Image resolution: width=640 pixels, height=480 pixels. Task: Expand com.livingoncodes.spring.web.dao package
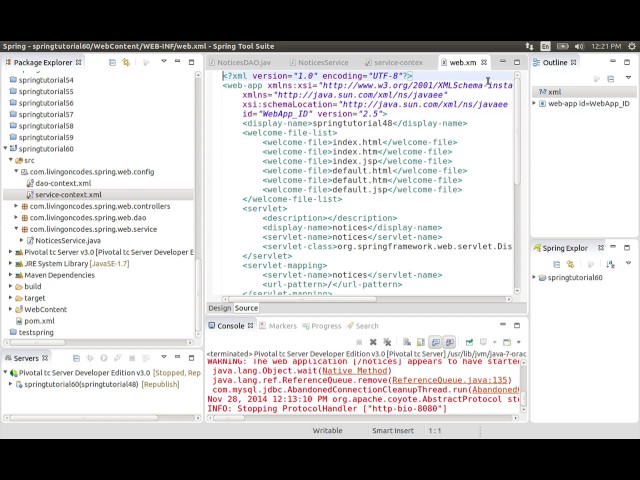point(16,218)
